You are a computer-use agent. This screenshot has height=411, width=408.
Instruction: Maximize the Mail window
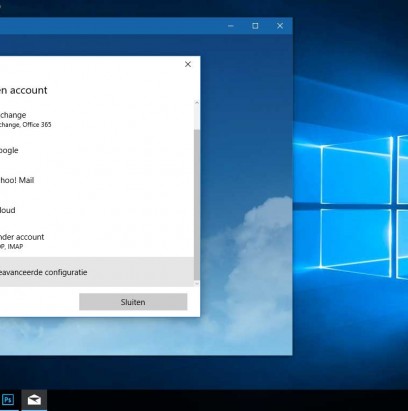coord(255,26)
